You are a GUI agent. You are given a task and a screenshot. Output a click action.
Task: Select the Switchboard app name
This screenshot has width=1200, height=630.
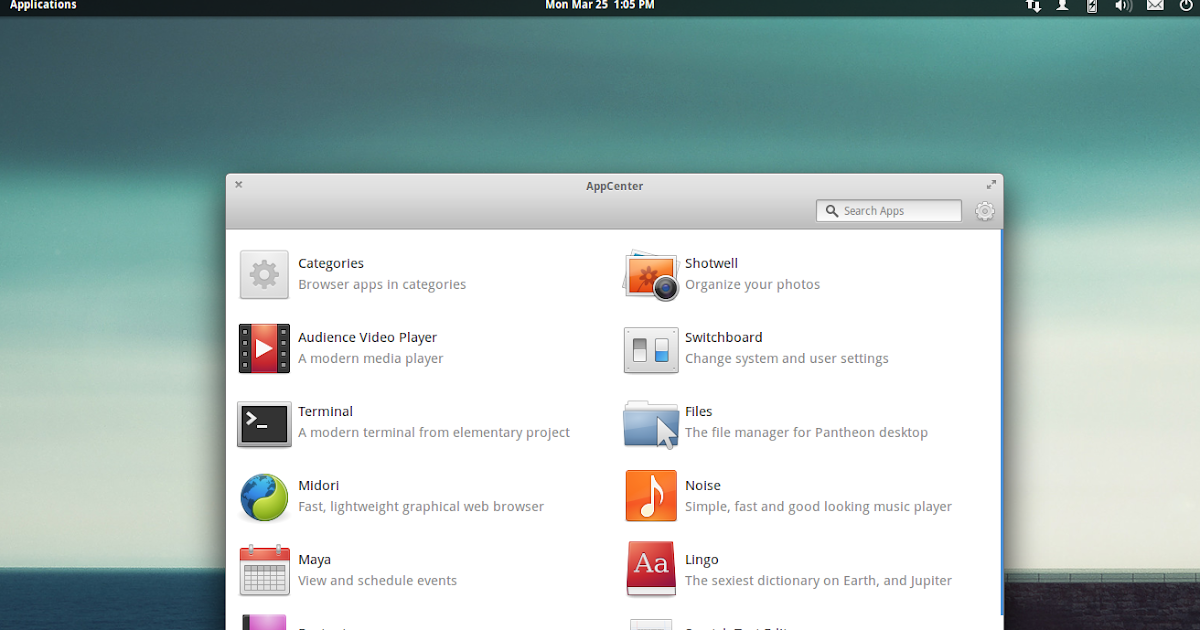click(x=724, y=338)
